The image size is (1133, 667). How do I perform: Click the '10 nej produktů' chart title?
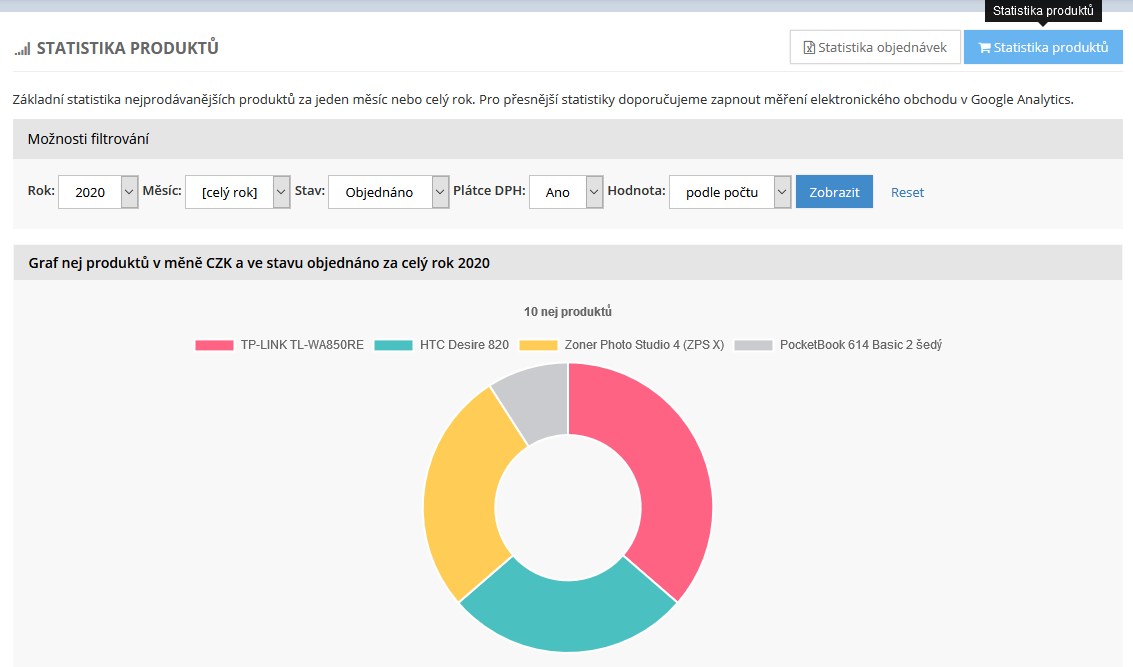point(568,311)
